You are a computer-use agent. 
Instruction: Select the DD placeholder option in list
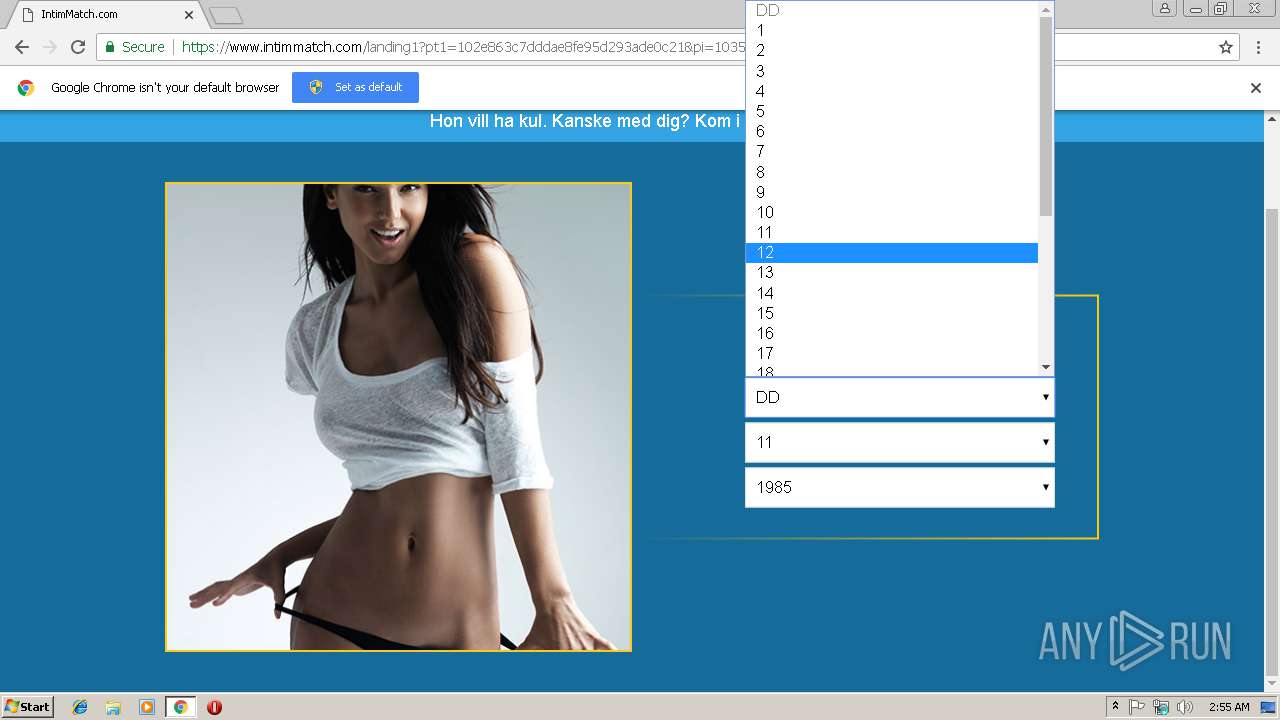[891, 10]
